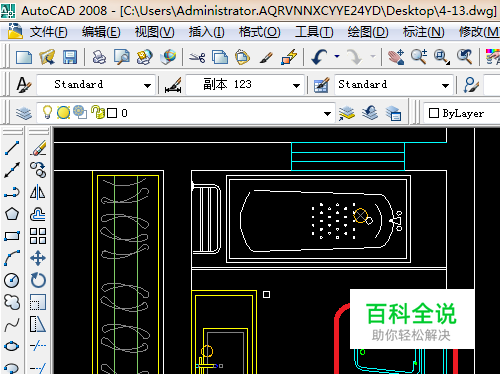
Task: Toggle layer 0 lock icon
Action: point(97,112)
